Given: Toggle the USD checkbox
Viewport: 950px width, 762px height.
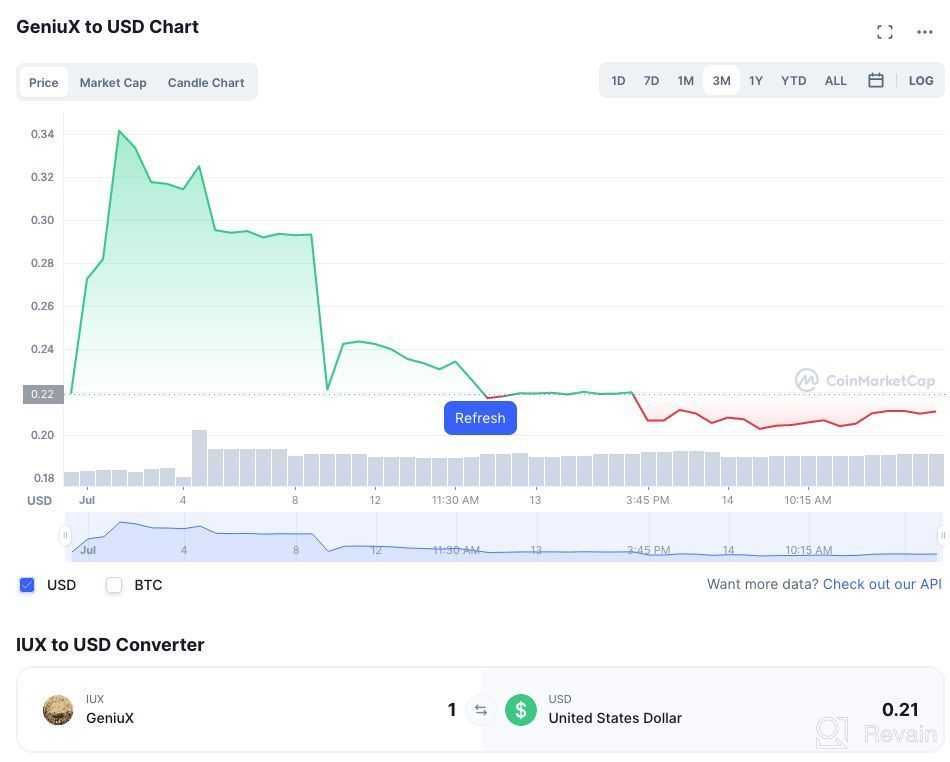Looking at the screenshot, I should 27,585.
